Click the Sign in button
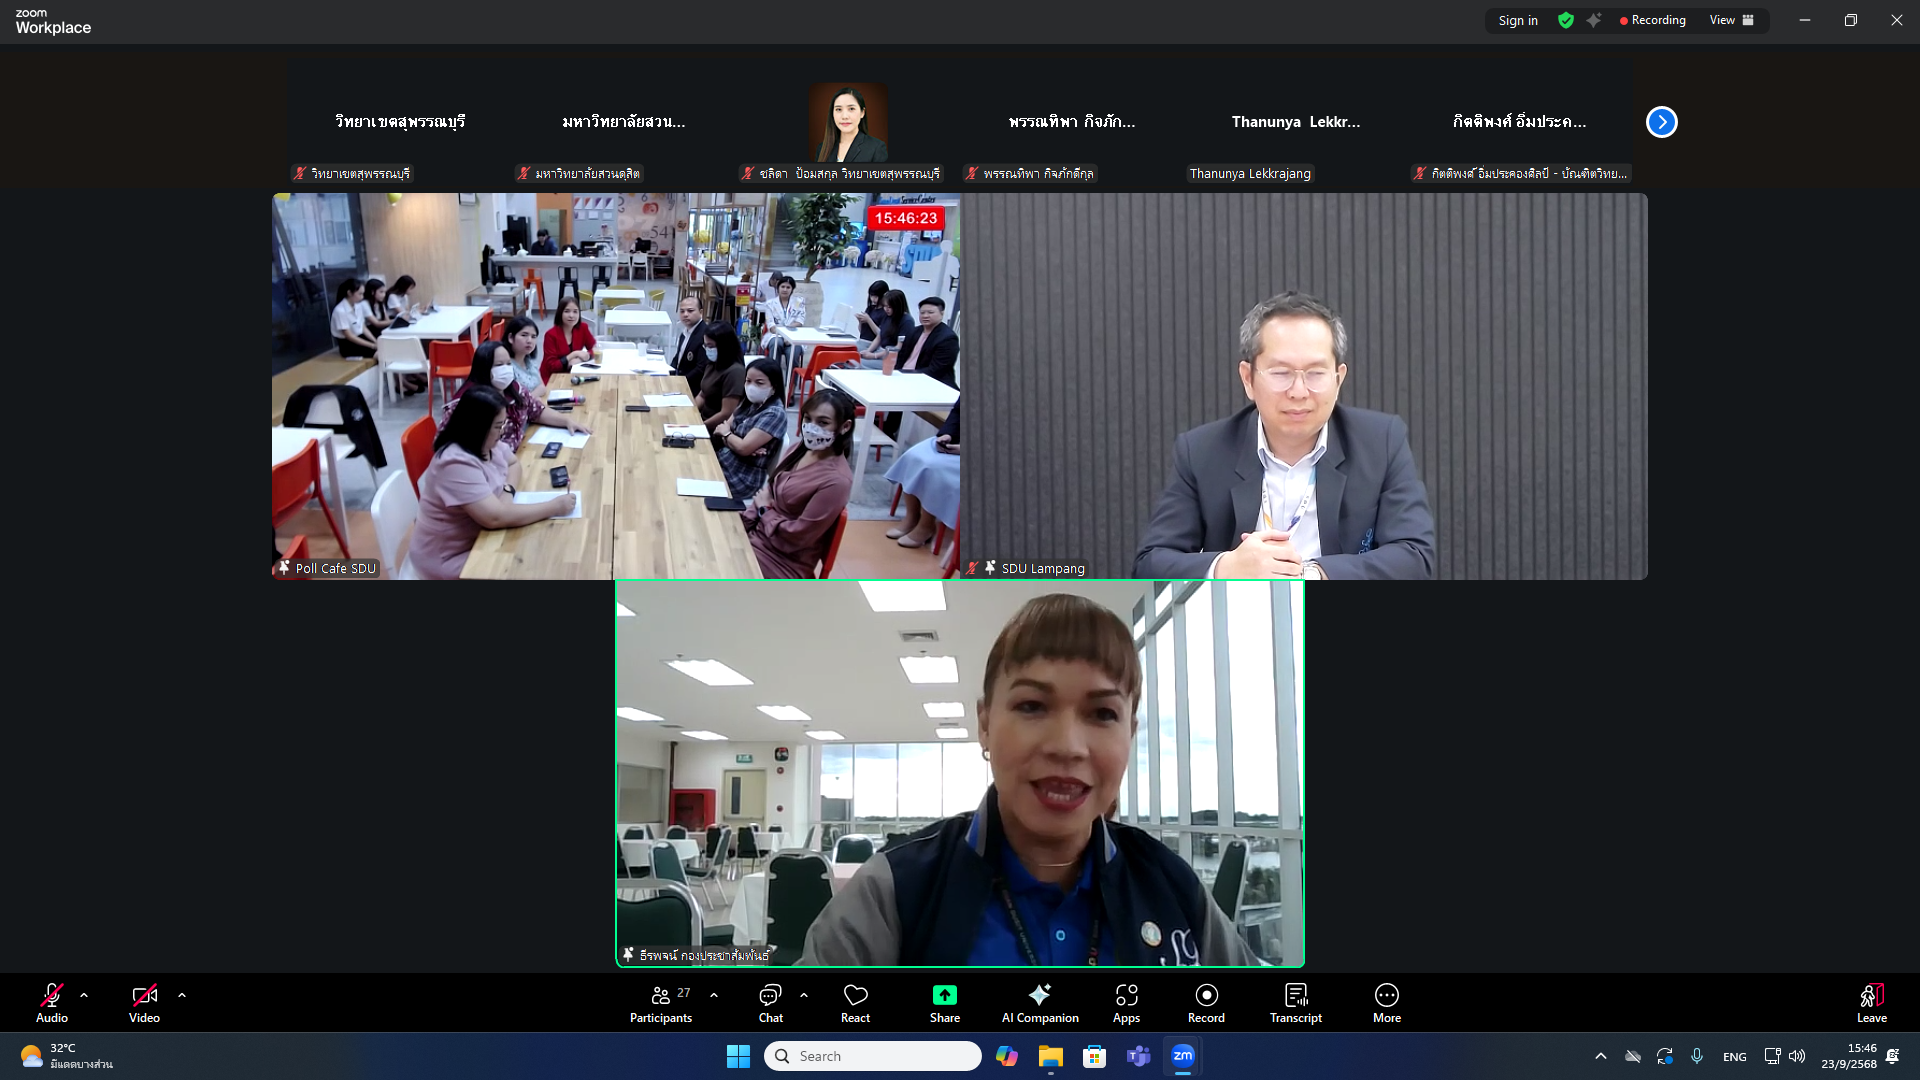This screenshot has height=1080, width=1920. (x=1517, y=20)
